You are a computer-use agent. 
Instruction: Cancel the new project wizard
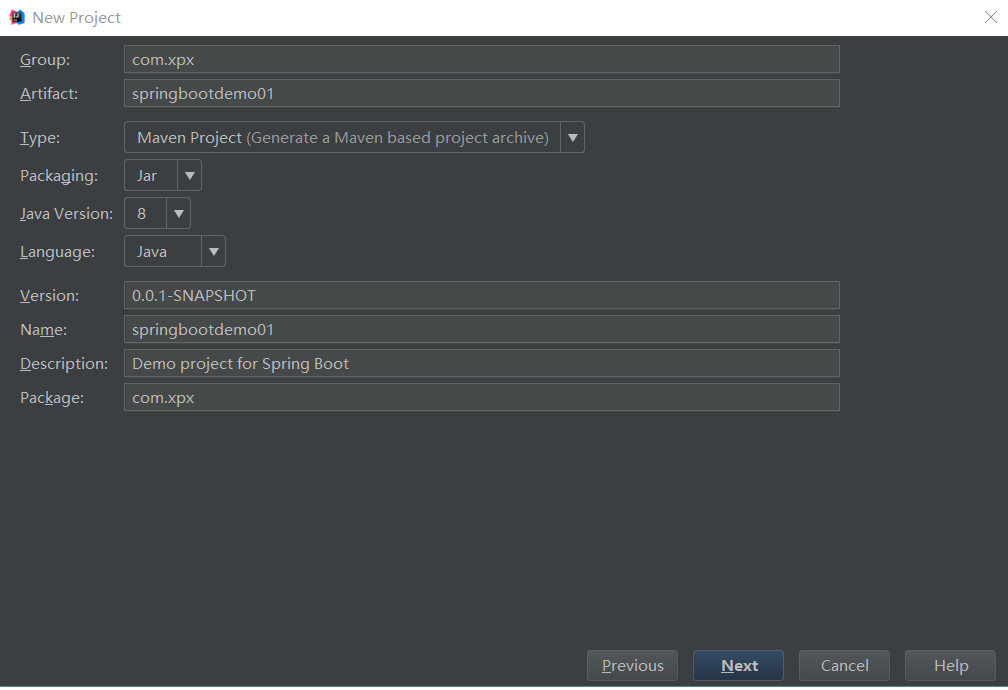coord(844,666)
